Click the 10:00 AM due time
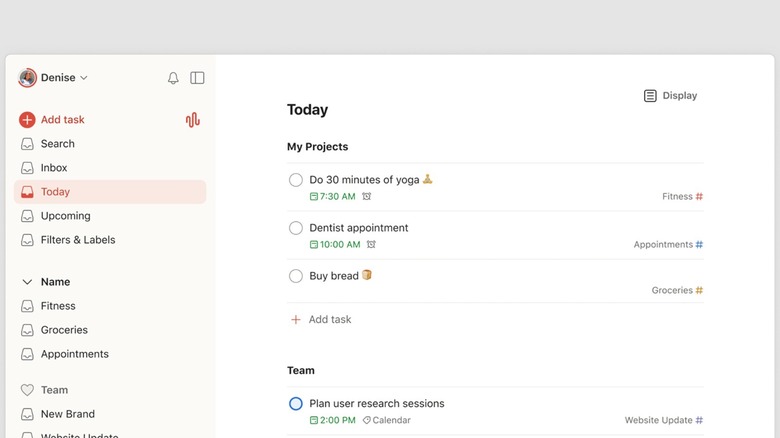Image resolution: width=780 pixels, height=438 pixels. [335, 244]
